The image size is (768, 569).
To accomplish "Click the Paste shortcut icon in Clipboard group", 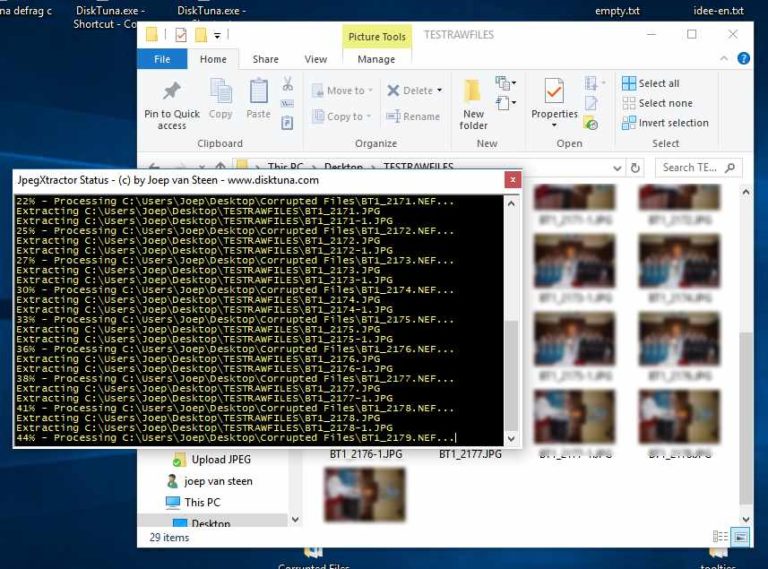I will pos(288,122).
